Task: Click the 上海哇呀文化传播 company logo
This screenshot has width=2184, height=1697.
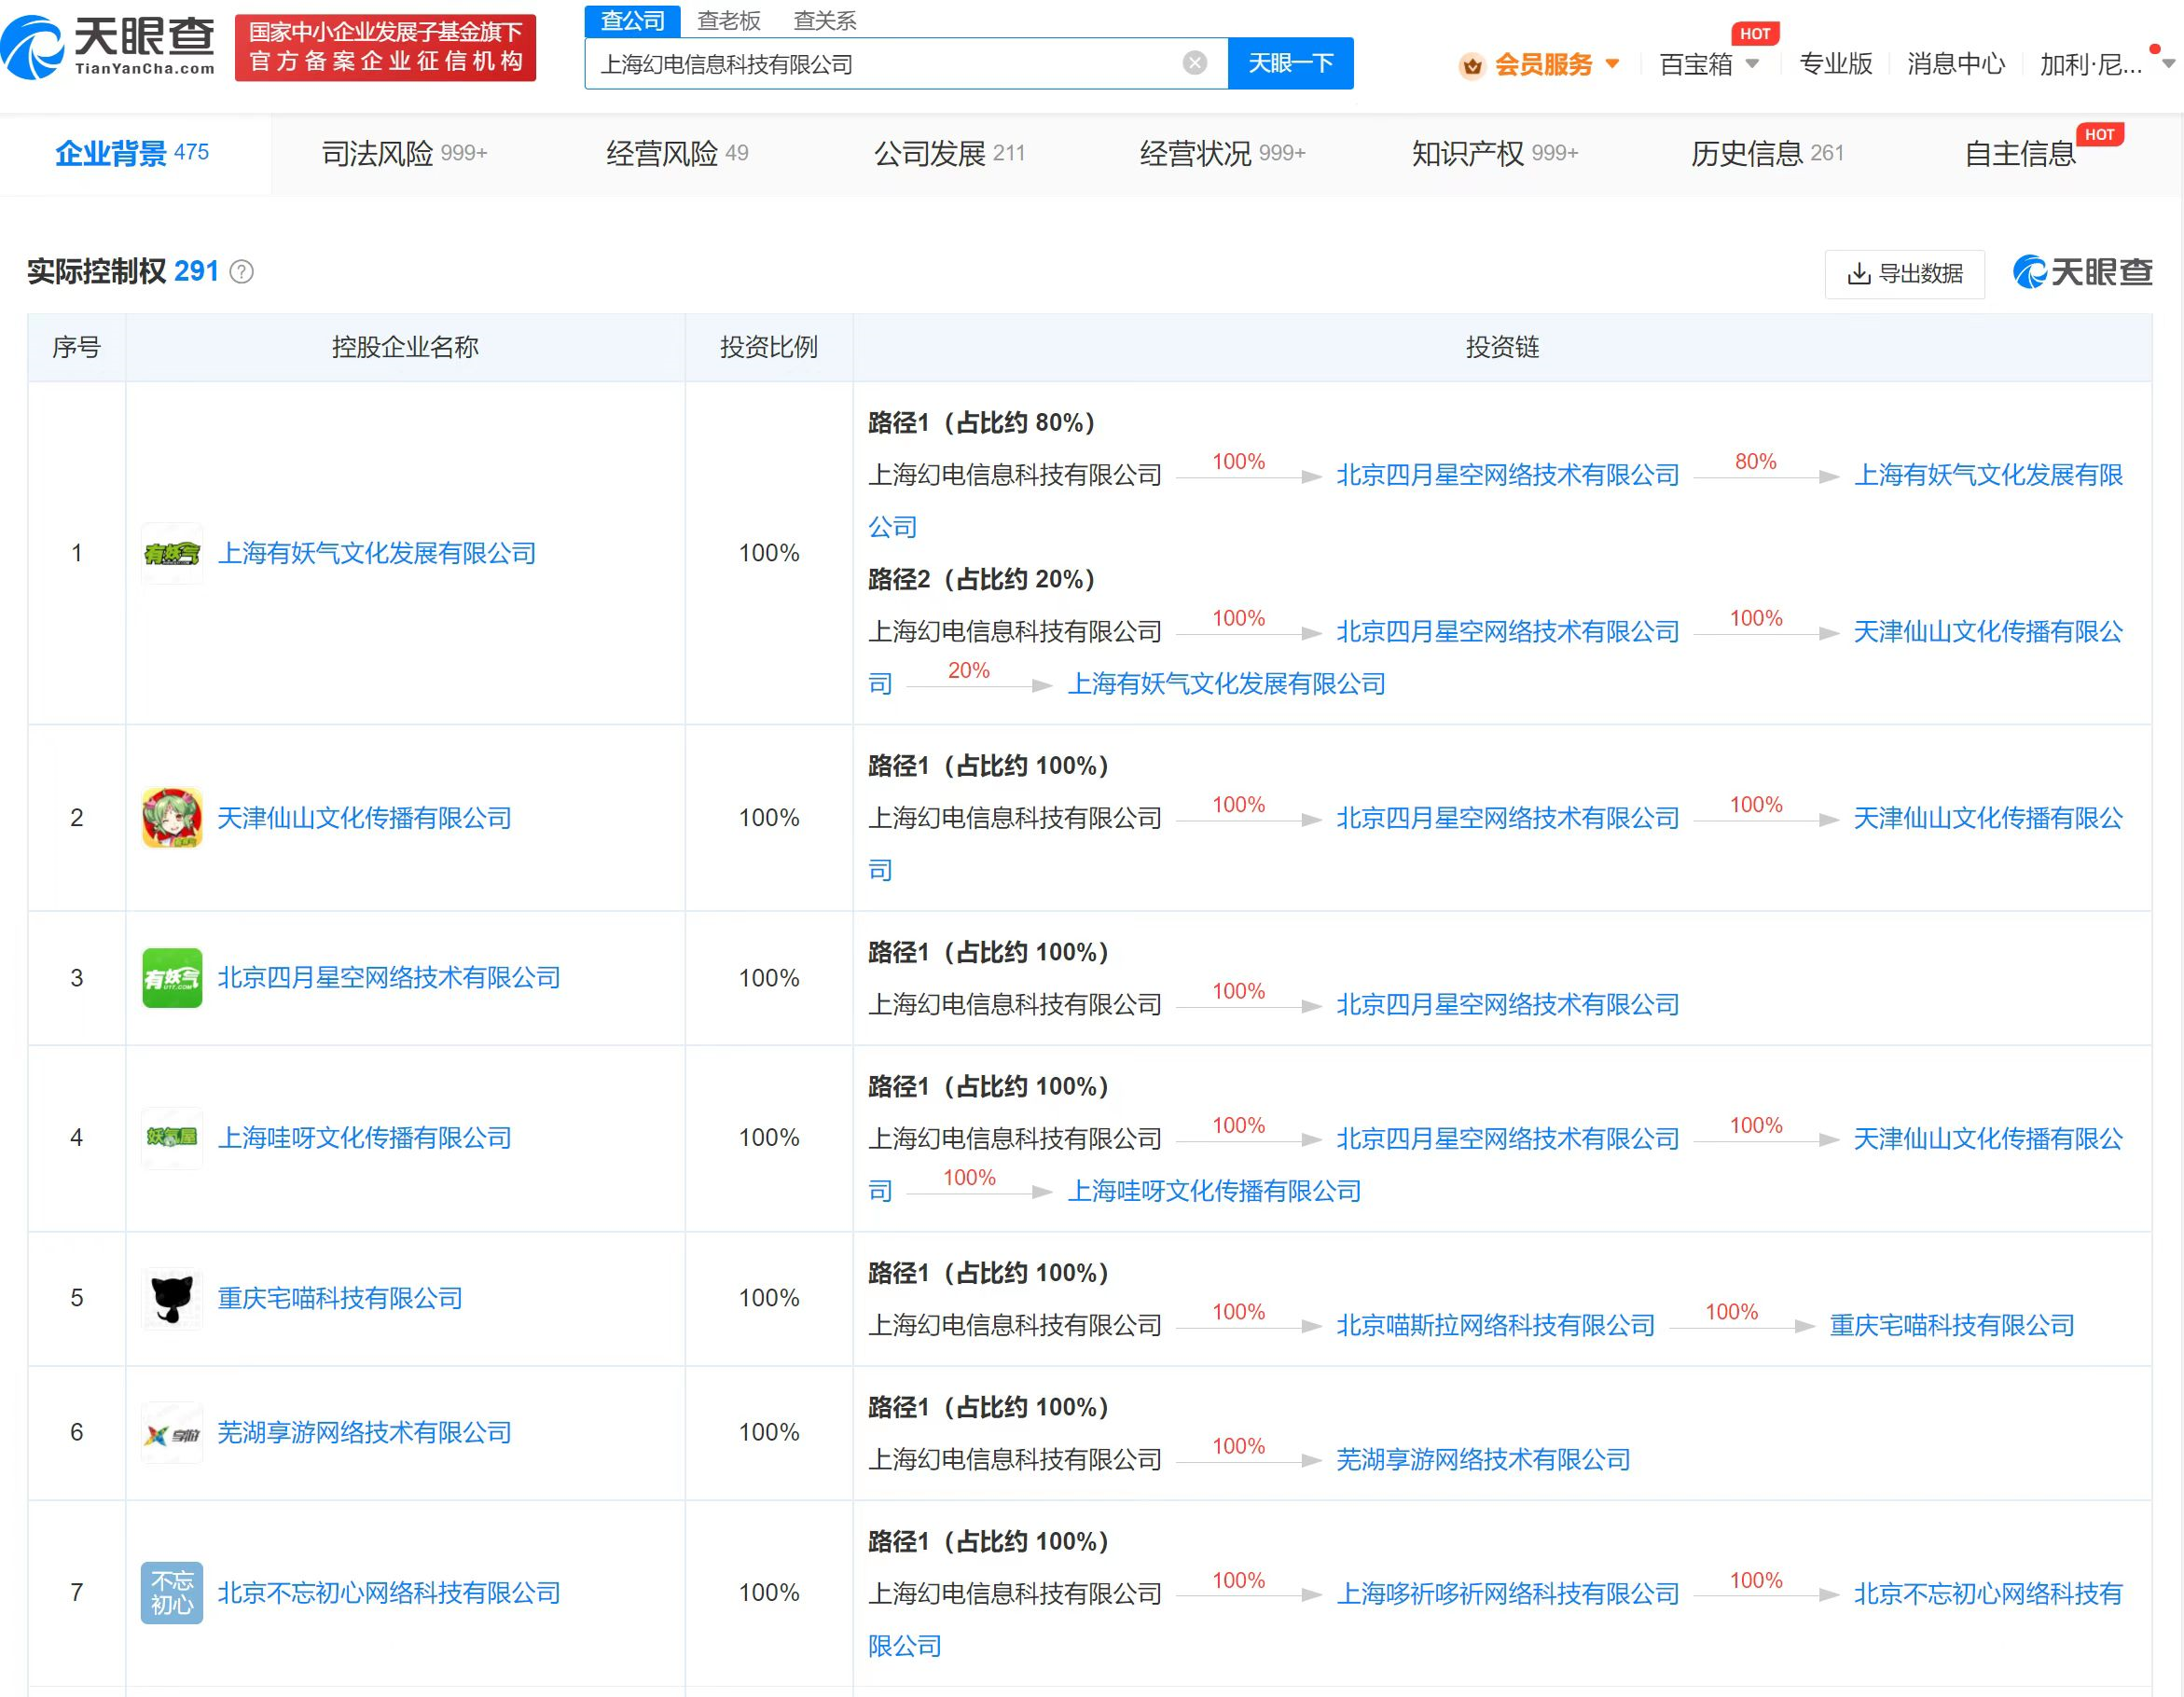Action: 172,1138
